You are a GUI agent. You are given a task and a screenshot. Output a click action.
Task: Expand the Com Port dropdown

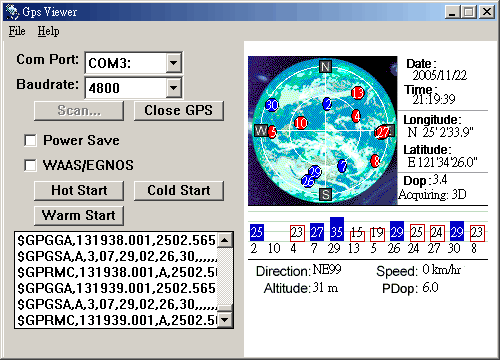click(x=174, y=63)
